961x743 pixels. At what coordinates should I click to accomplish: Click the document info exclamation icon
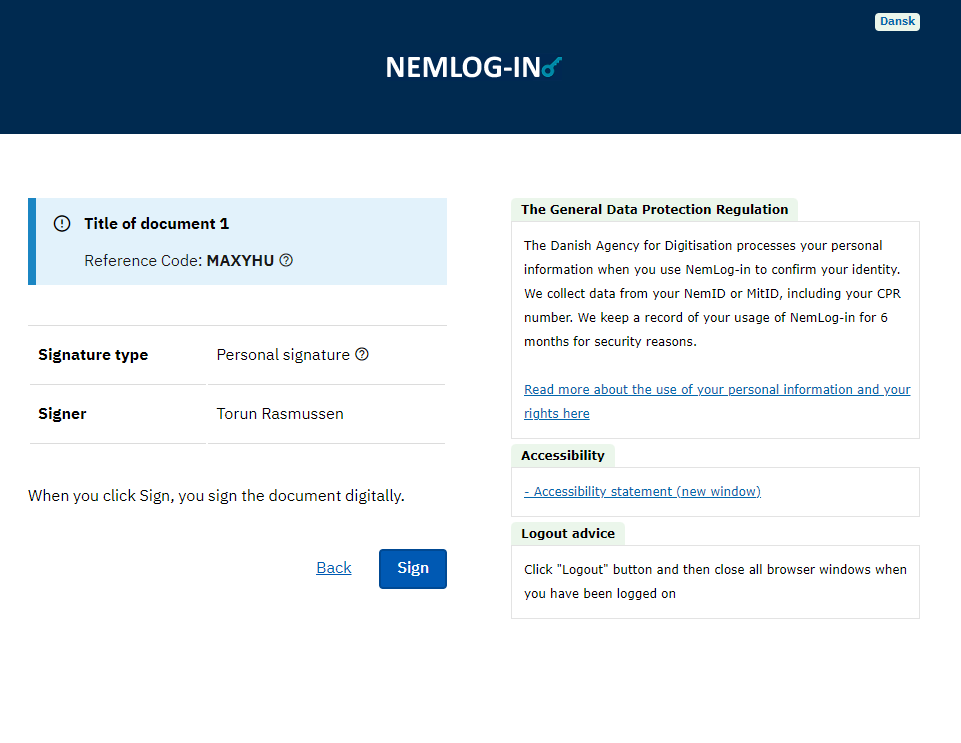tap(62, 224)
